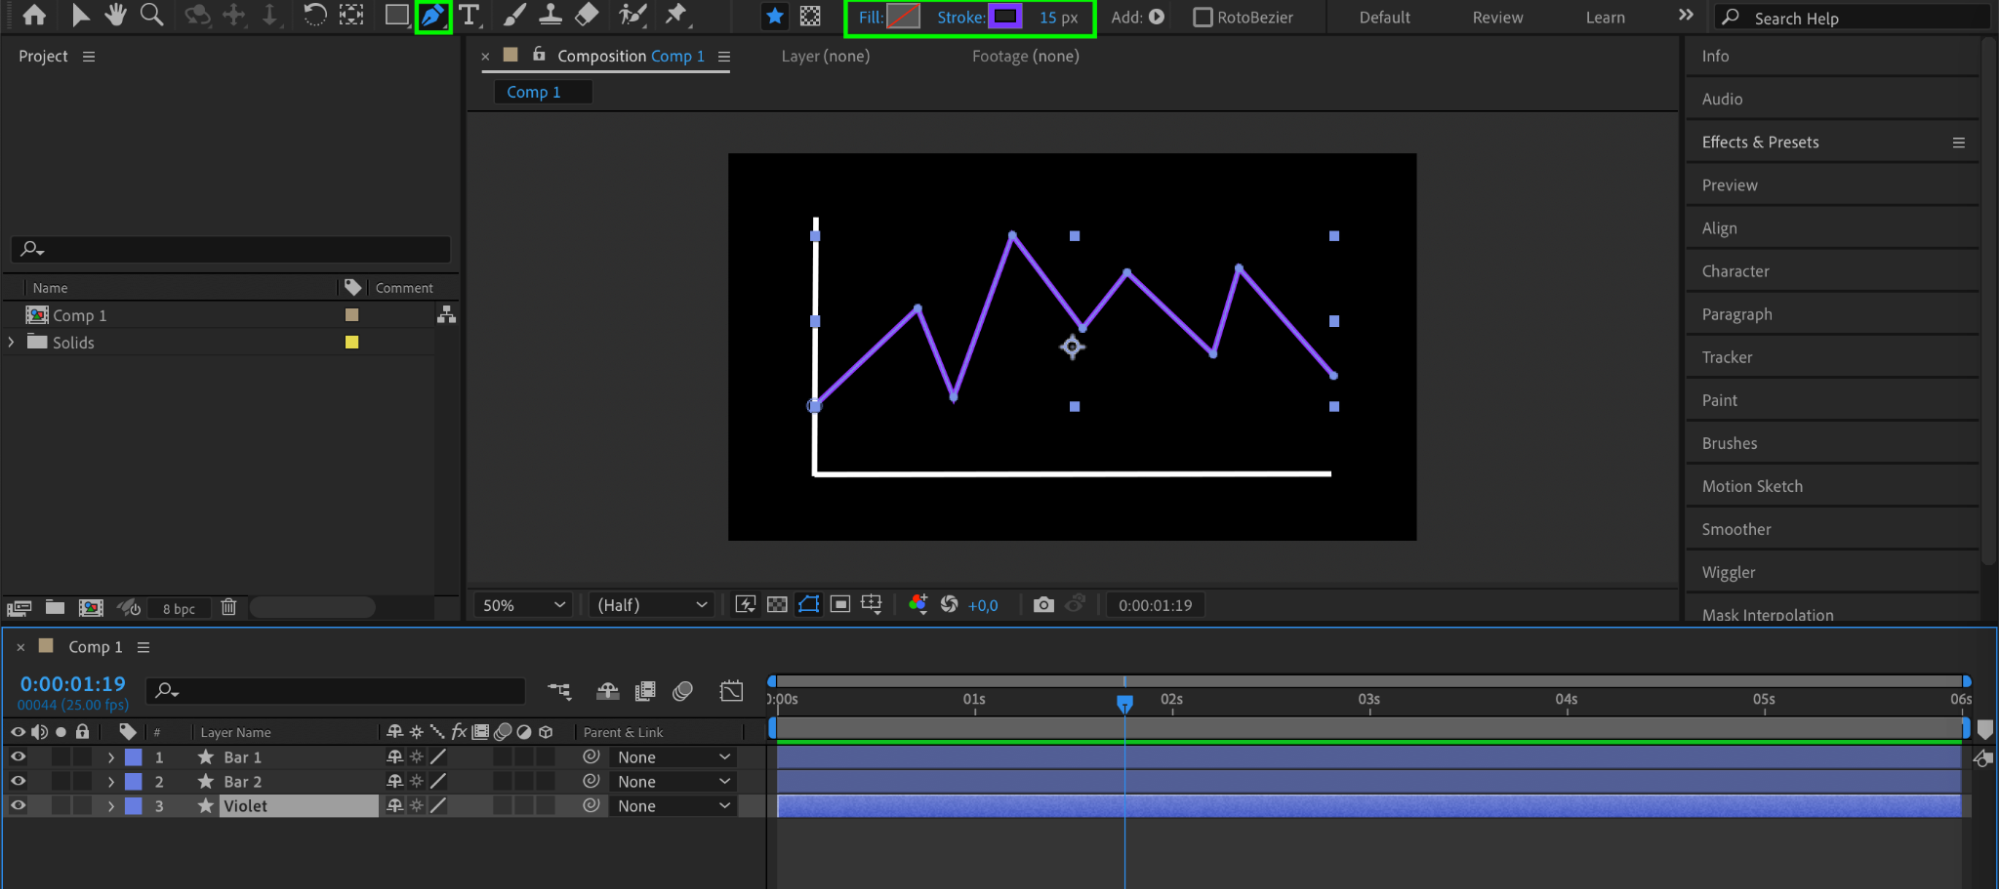Select the Pen tool
This screenshot has width=1999, height=890.
(x=432, y=16)
